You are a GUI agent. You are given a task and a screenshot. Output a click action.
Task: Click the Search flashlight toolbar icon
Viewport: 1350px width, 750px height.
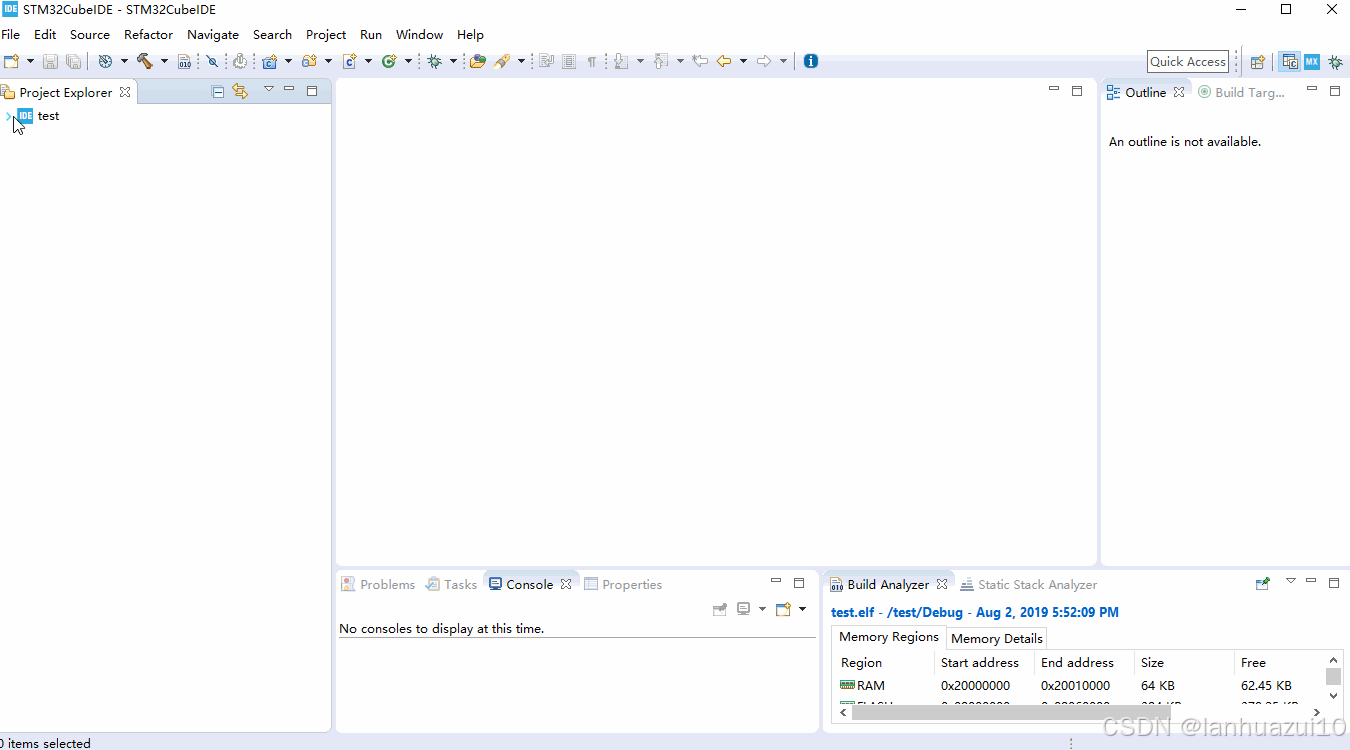coord(502,61)
